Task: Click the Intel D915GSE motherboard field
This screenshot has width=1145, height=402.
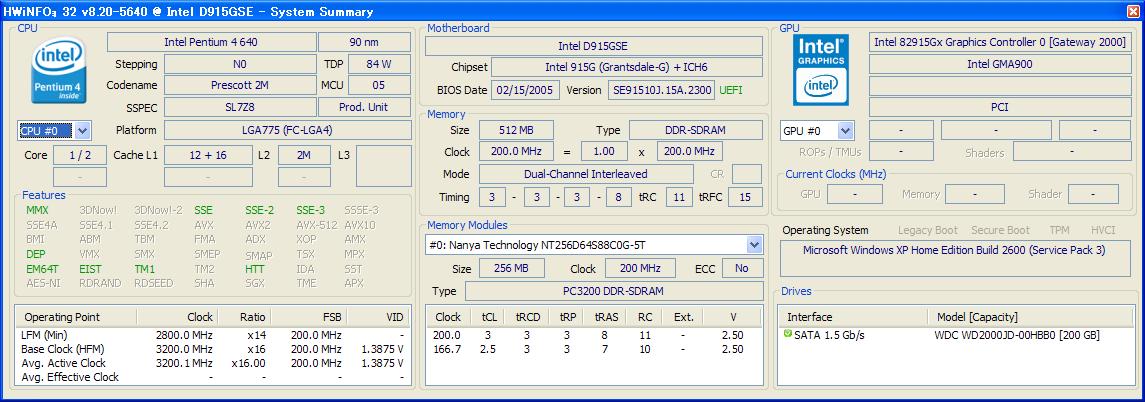Action: click(594, 46)
